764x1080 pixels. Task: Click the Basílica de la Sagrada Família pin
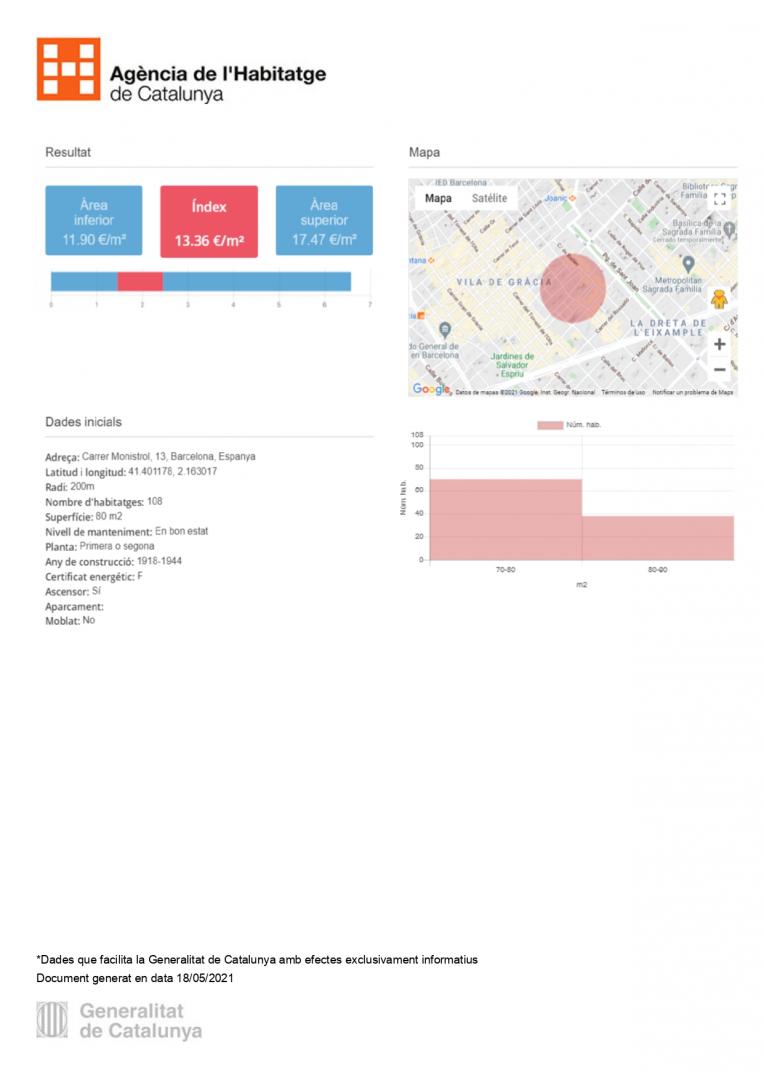coord(729,230)
